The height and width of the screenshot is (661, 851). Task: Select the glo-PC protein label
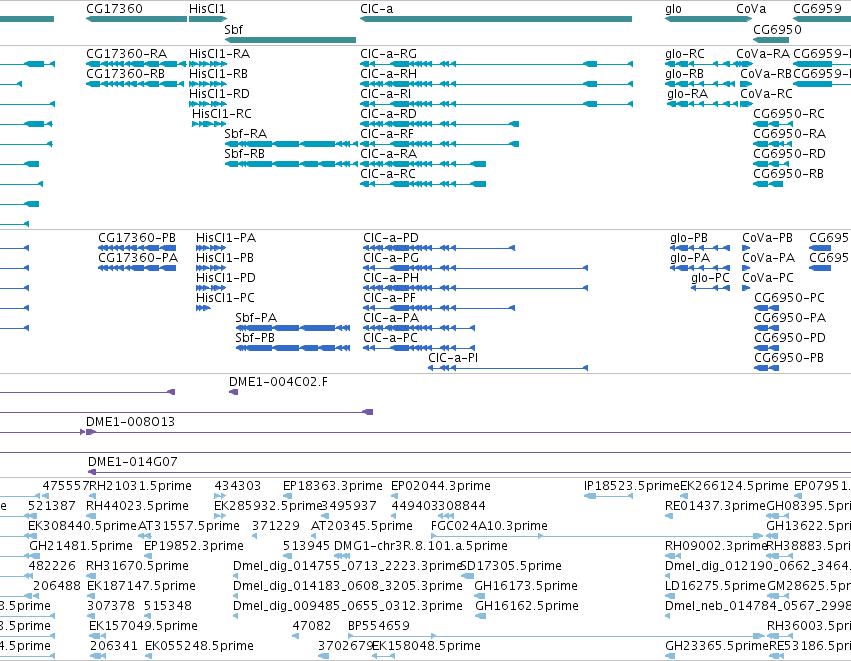coord(710,278)
